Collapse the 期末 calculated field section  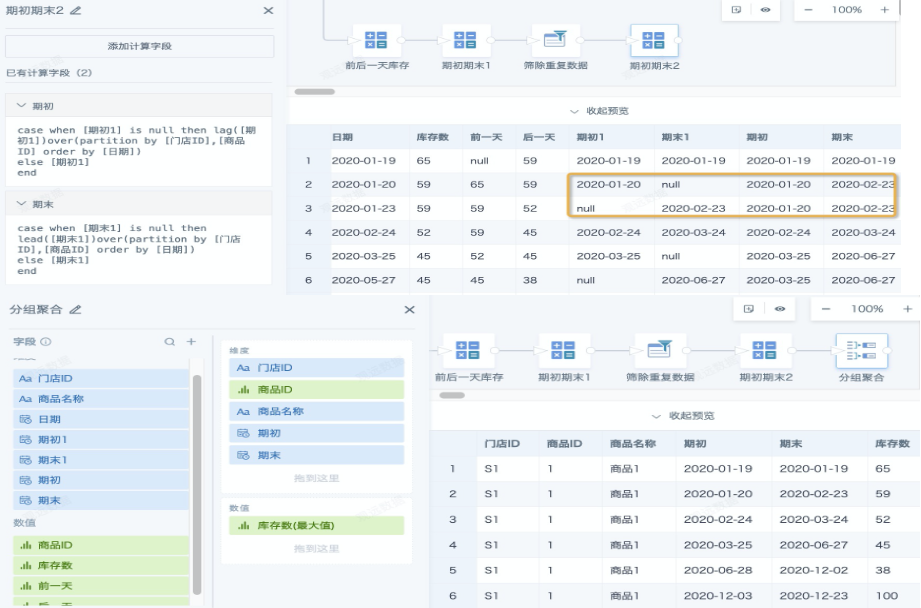click(22, 204)
